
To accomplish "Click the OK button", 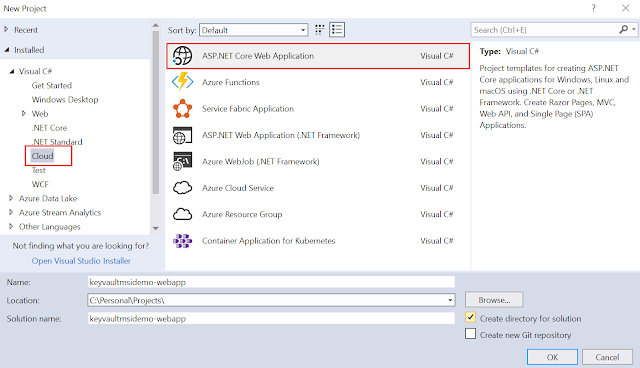I will point(552,357).
